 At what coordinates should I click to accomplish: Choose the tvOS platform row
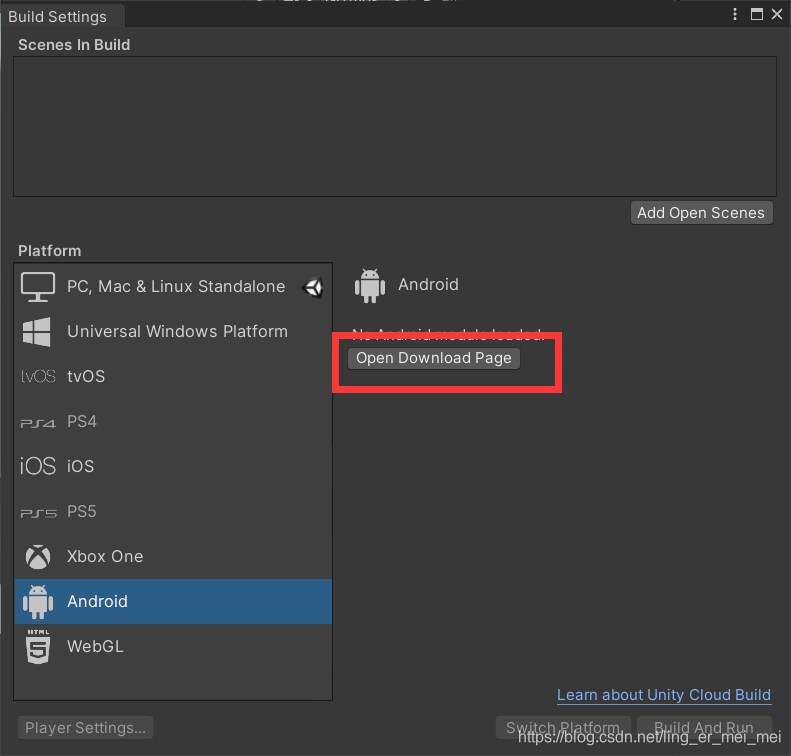click(173, 376)
